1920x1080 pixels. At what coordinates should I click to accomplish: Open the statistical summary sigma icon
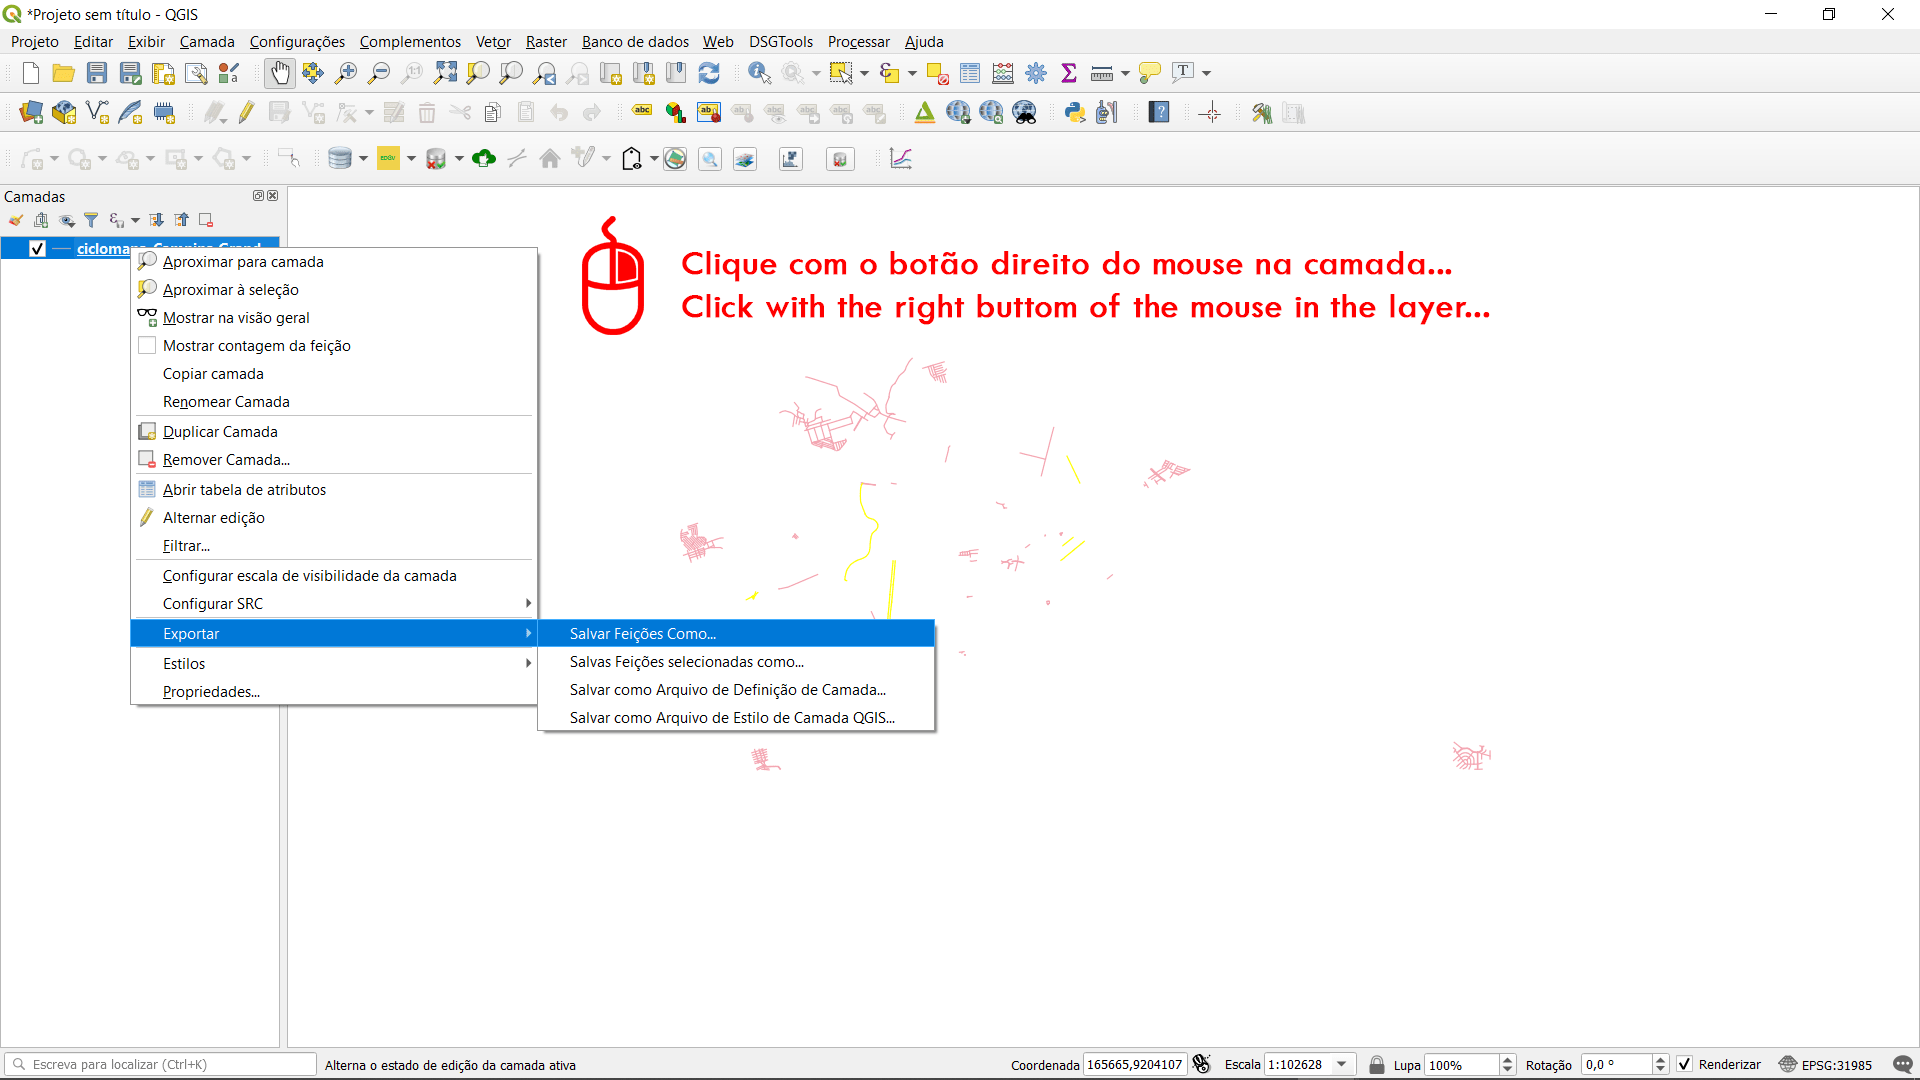(x=1069, y=73)
